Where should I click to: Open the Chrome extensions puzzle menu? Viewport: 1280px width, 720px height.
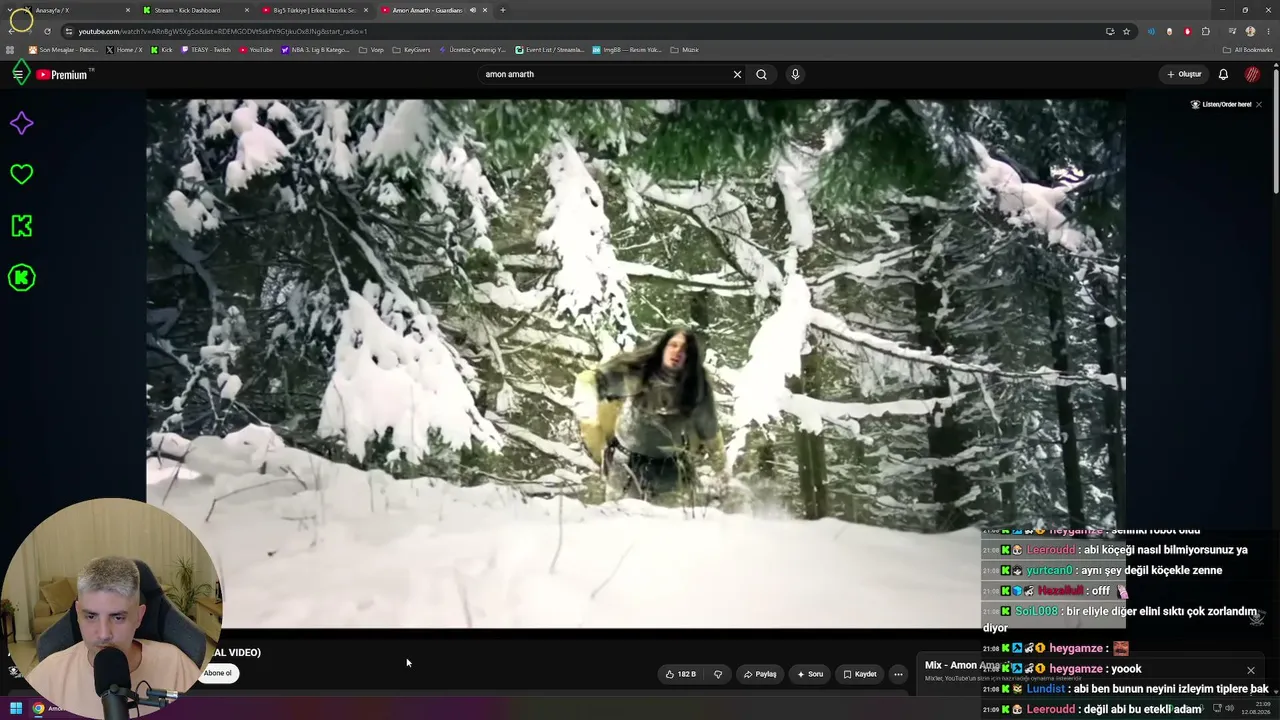(x=1205, y=31)
